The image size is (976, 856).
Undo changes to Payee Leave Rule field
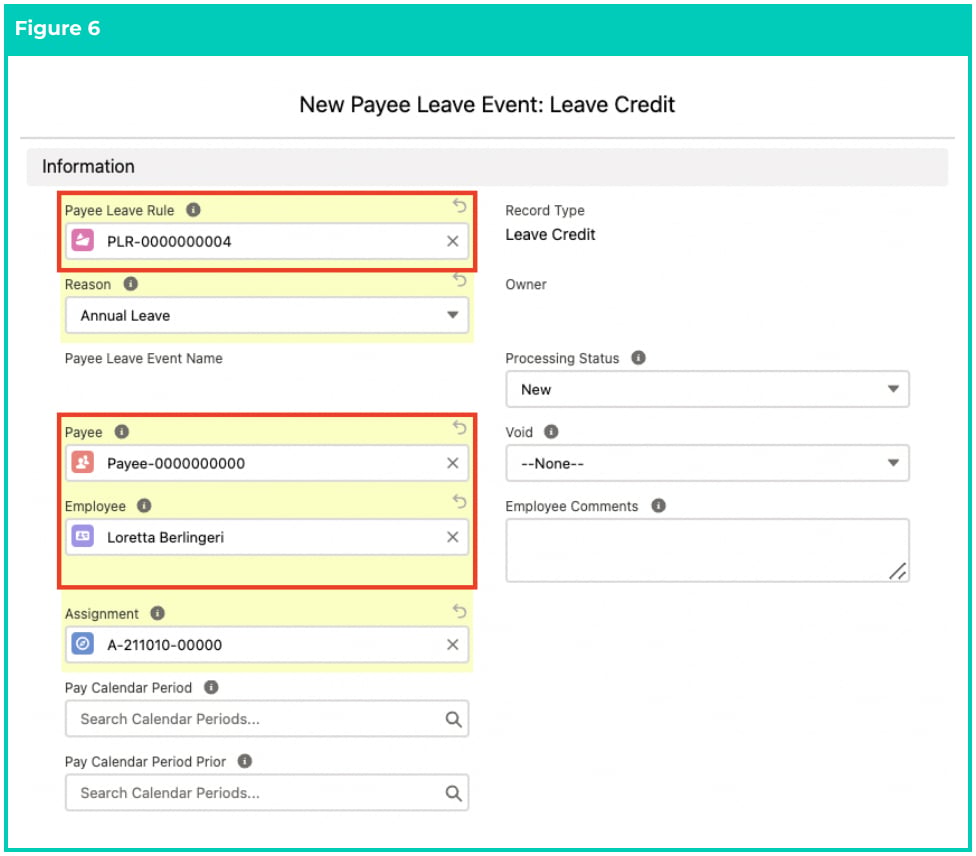459,205
